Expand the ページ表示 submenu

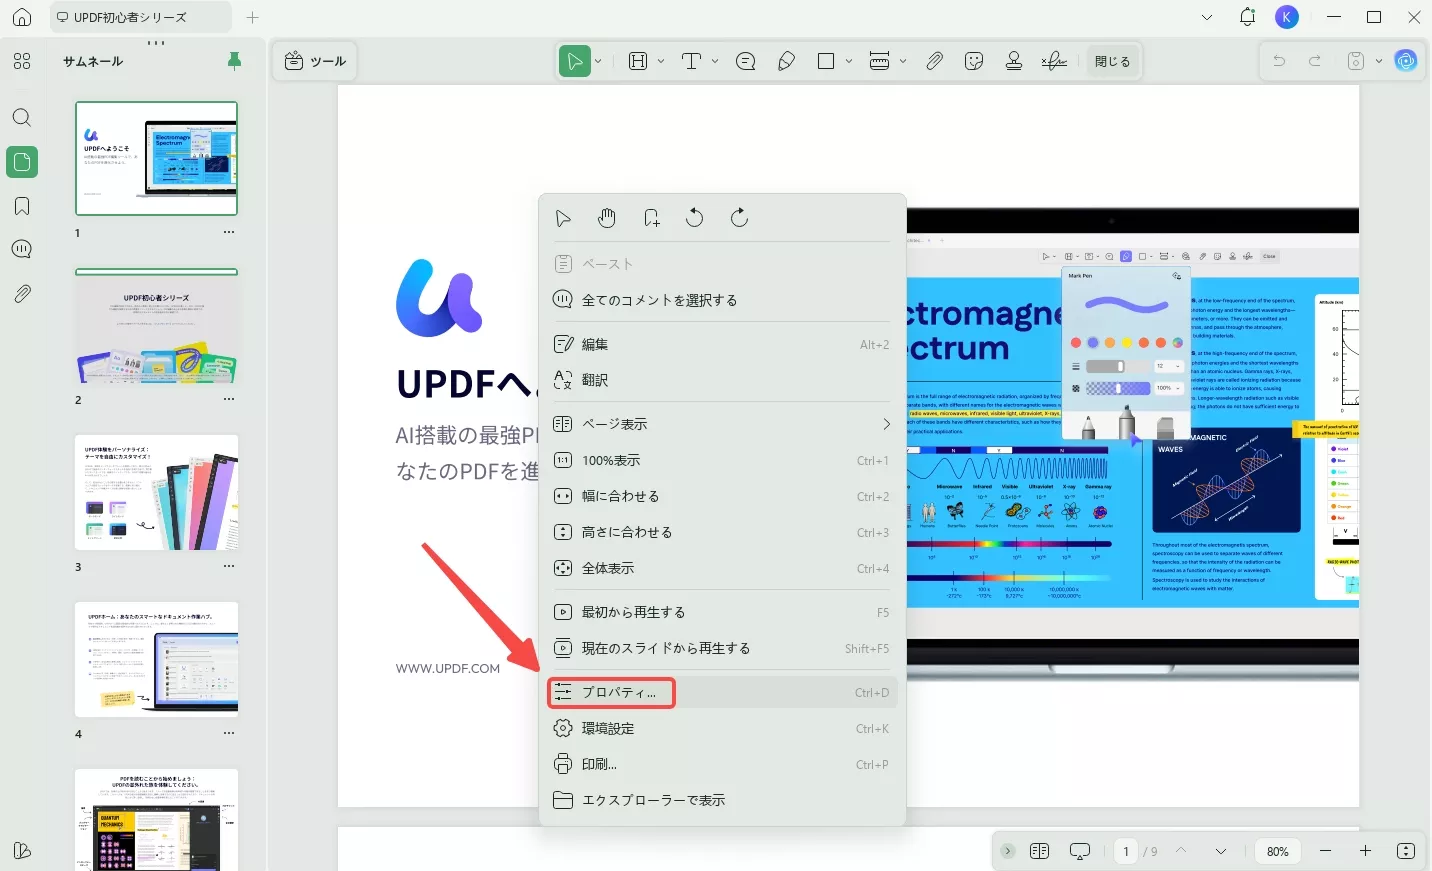point(886,424)
